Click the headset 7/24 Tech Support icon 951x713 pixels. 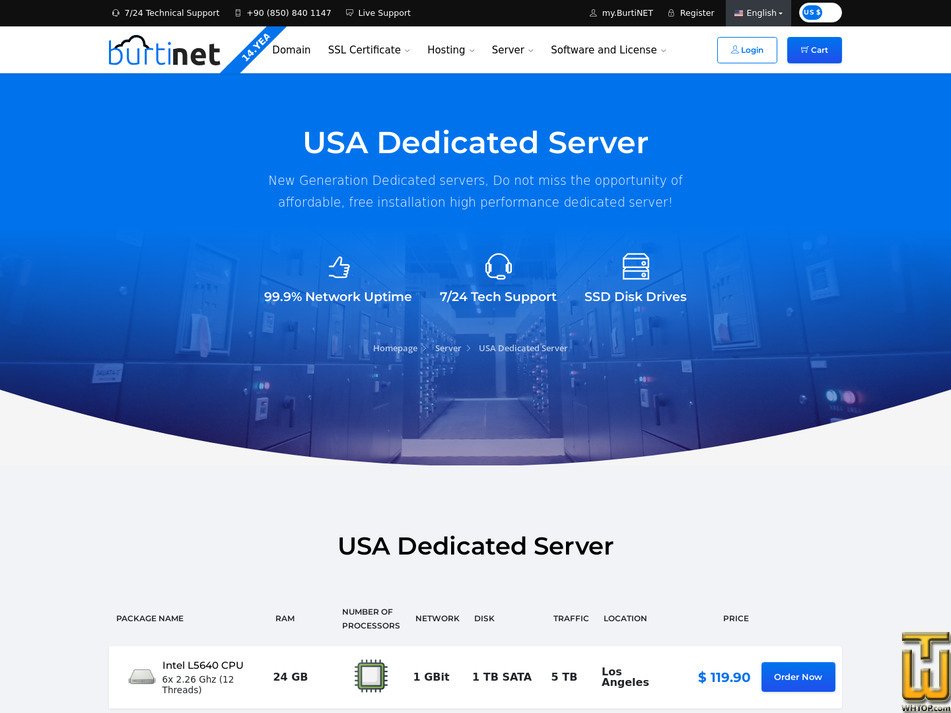click(x=498, y=264)
